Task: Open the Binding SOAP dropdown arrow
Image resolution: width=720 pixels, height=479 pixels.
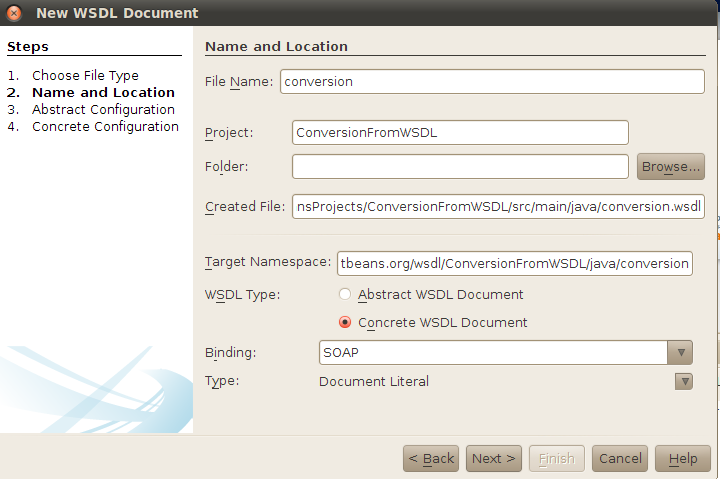Action: click(680, 352)
